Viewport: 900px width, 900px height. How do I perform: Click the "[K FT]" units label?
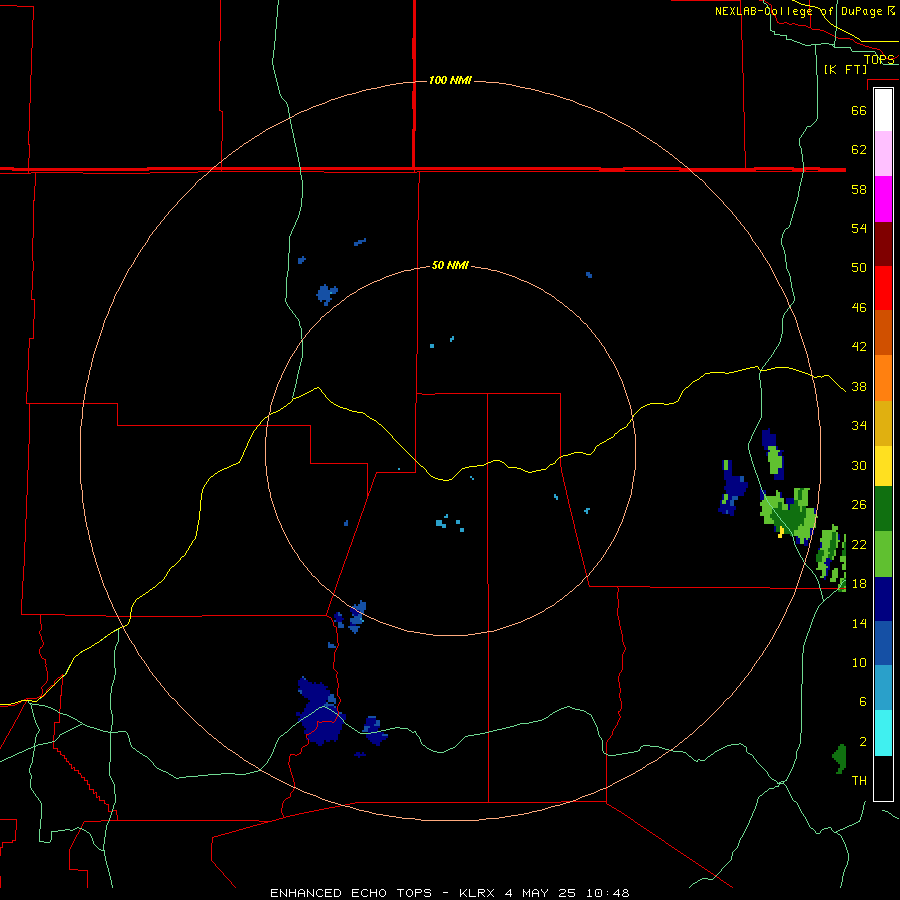[845, 69]
